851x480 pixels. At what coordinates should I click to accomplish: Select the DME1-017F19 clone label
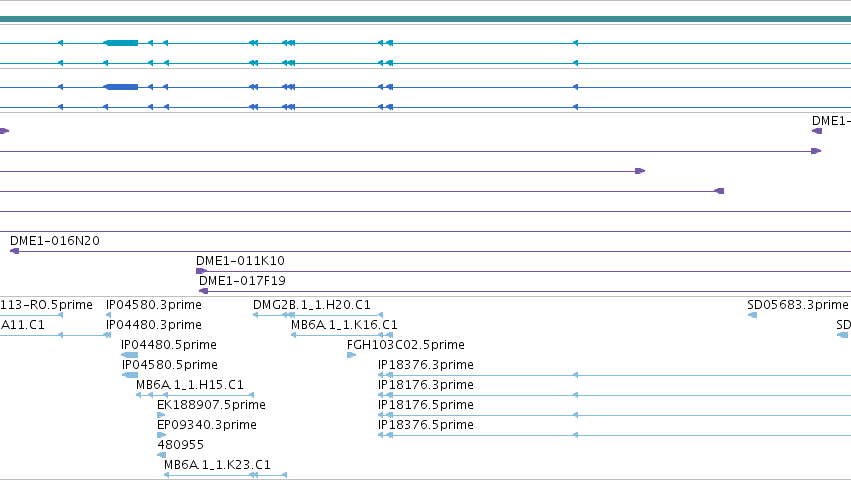(243, 281)
